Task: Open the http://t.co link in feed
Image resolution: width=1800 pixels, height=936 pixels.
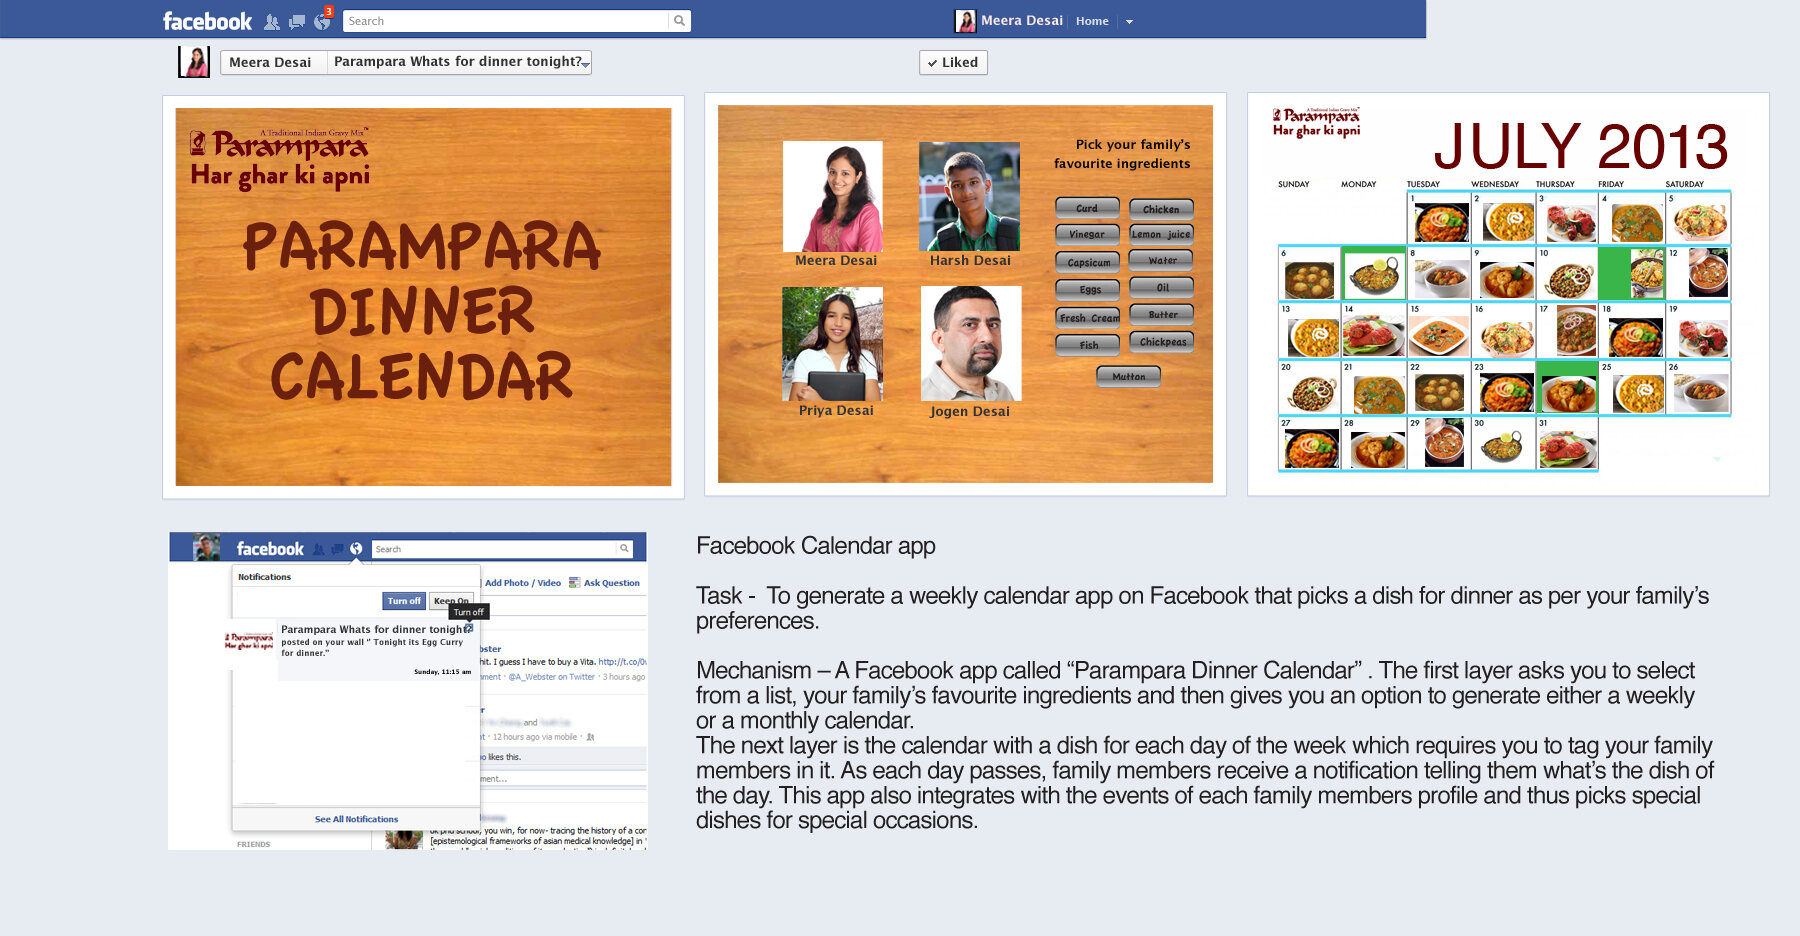Action: pyautogui.click(x=622, y=662)
